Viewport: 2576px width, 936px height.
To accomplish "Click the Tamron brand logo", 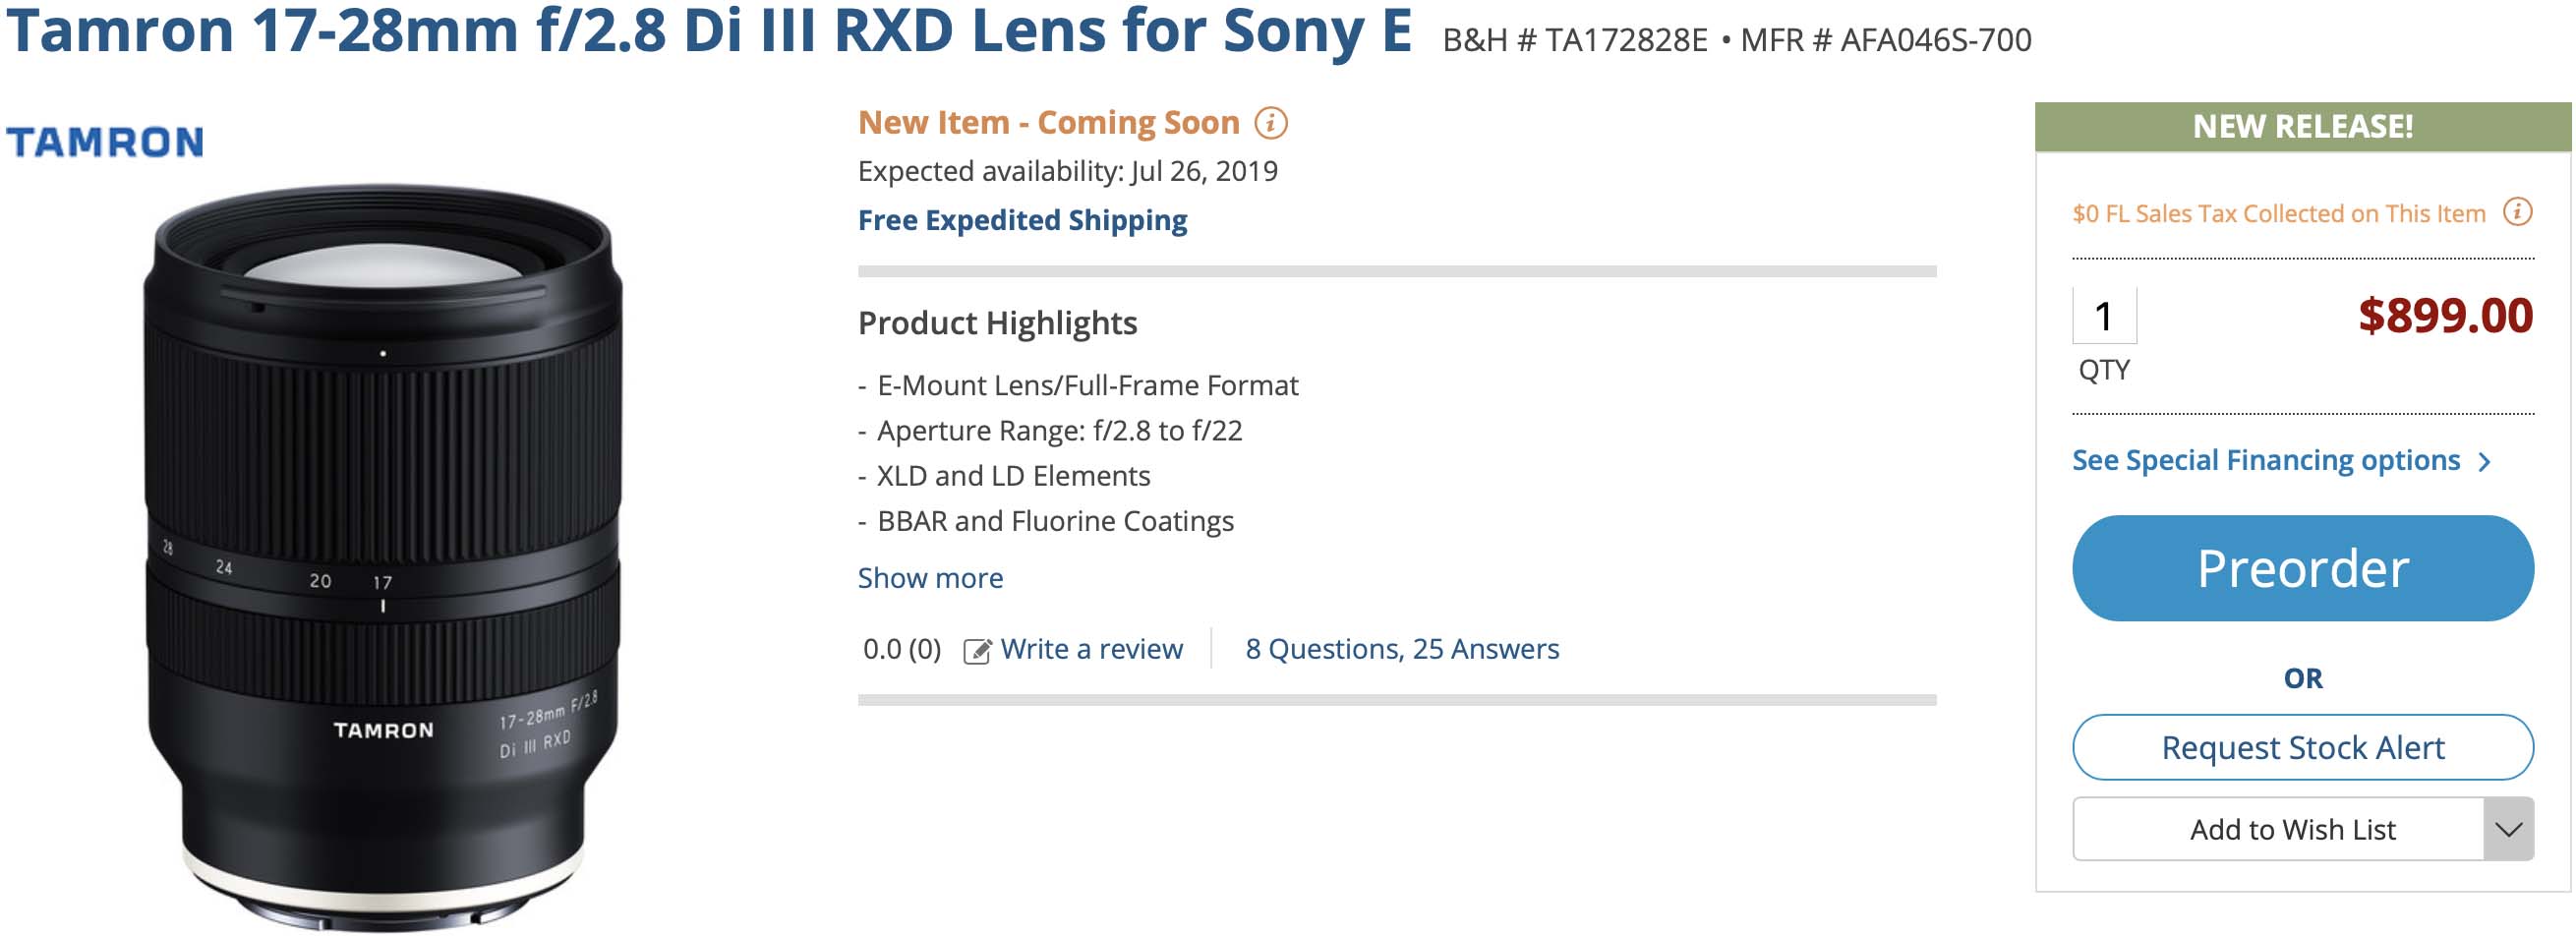I will pos(105,142).
